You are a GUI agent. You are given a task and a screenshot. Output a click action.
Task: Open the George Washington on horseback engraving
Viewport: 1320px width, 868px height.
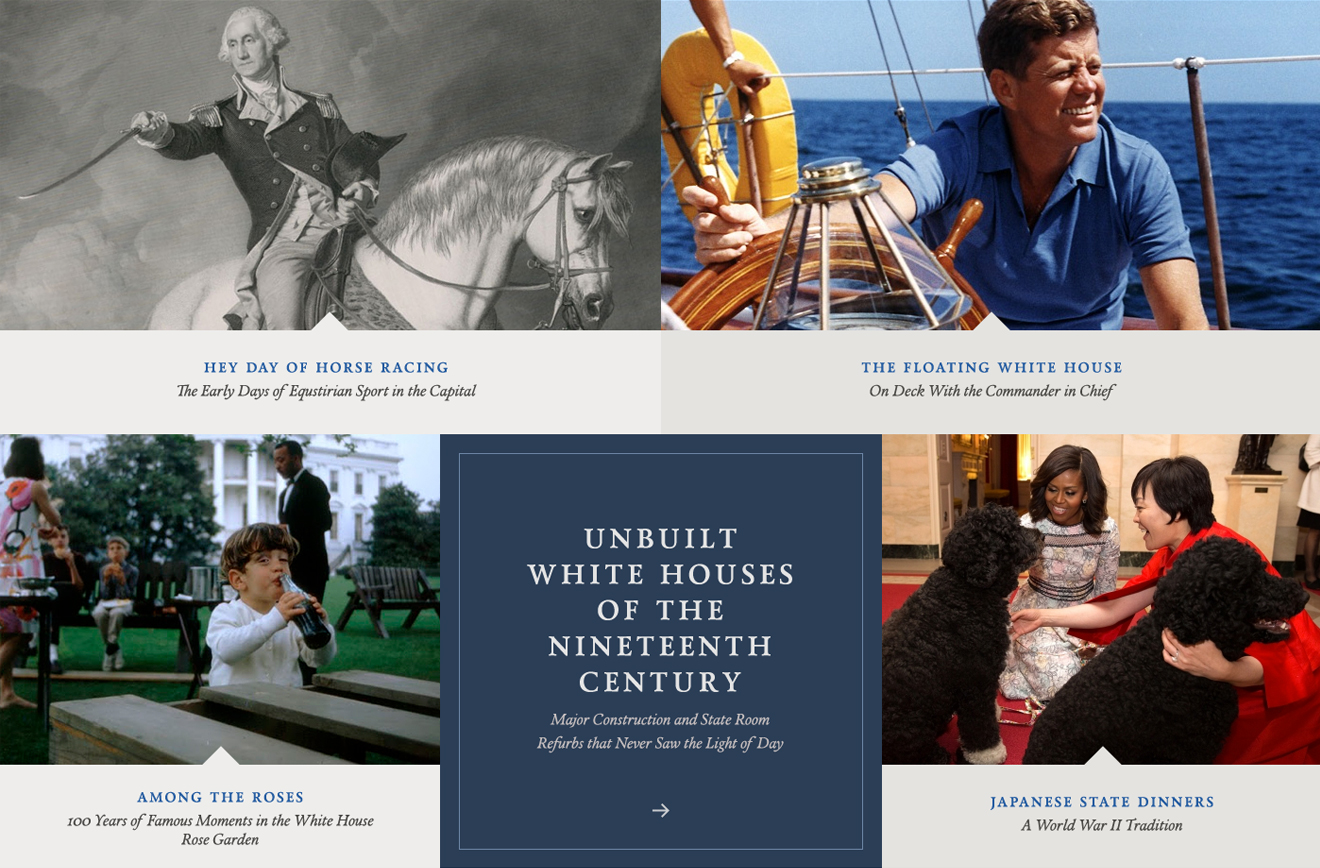(330, 165)
